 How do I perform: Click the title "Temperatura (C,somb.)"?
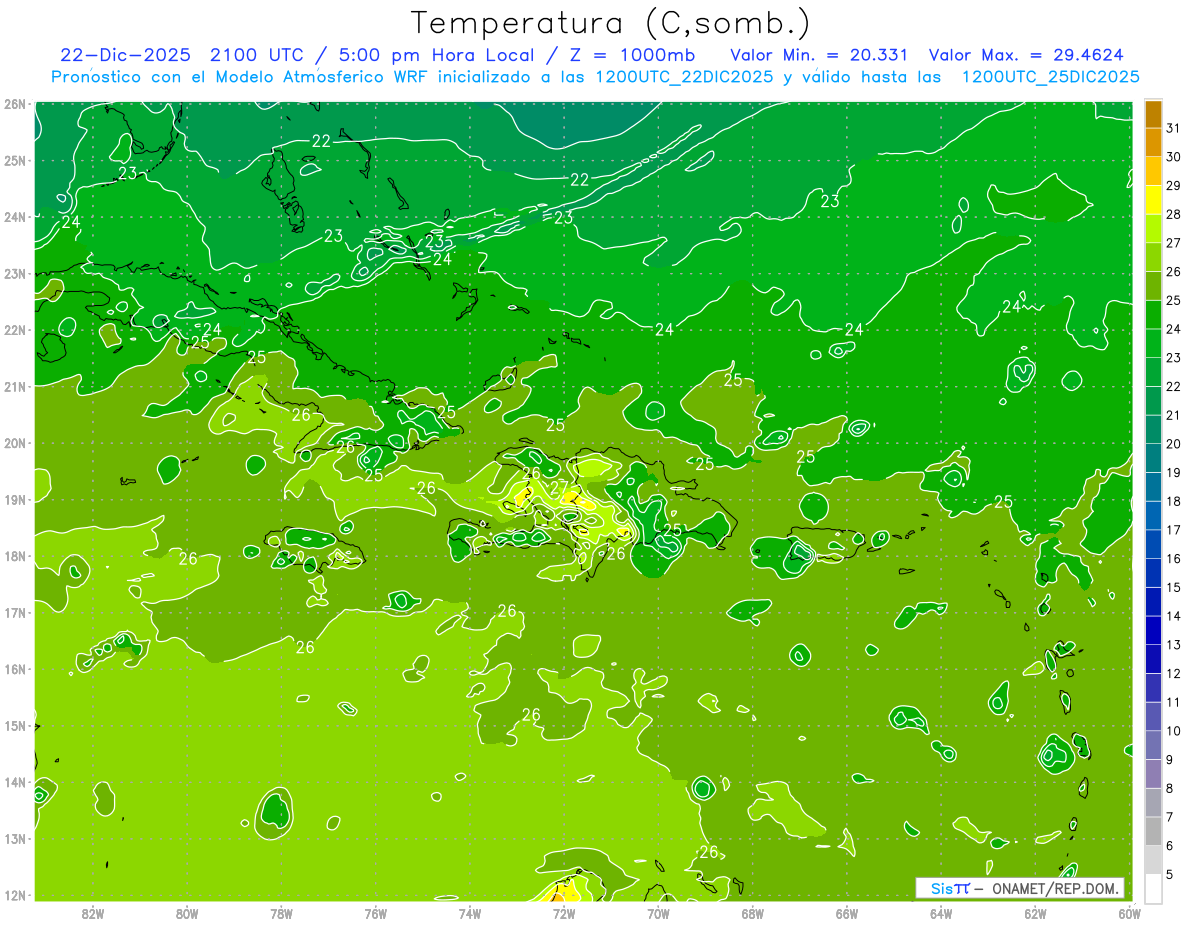tap(611, 23)
